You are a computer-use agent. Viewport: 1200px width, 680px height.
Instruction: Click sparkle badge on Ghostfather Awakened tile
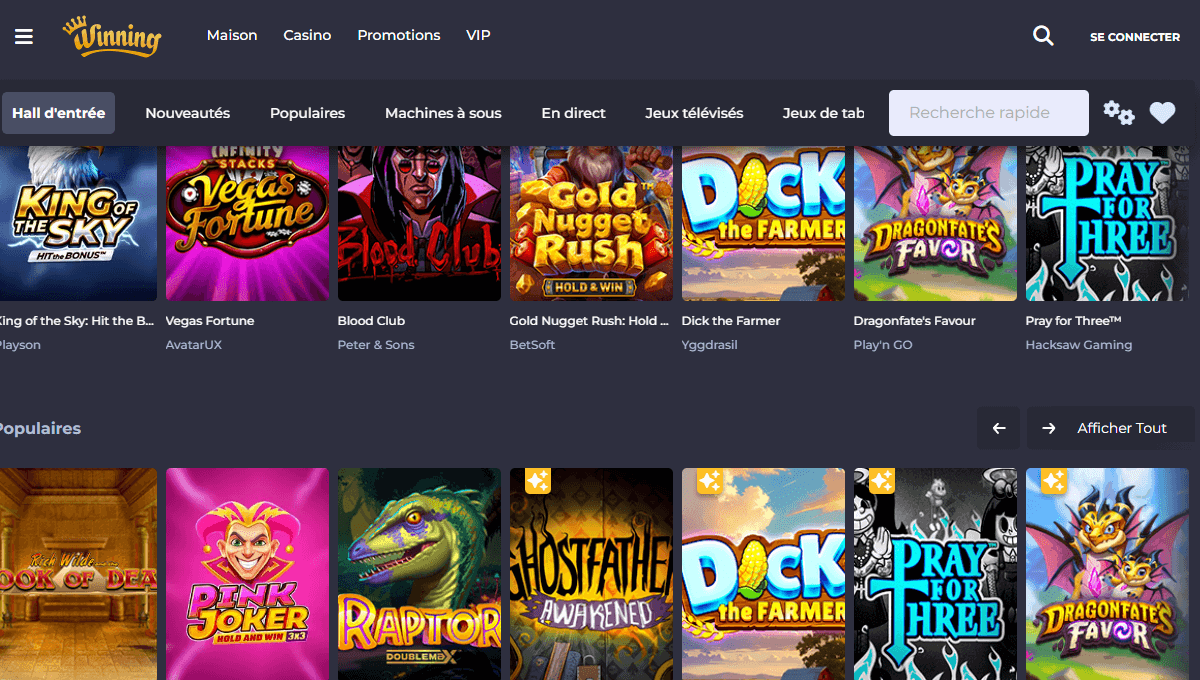(537, 481)
